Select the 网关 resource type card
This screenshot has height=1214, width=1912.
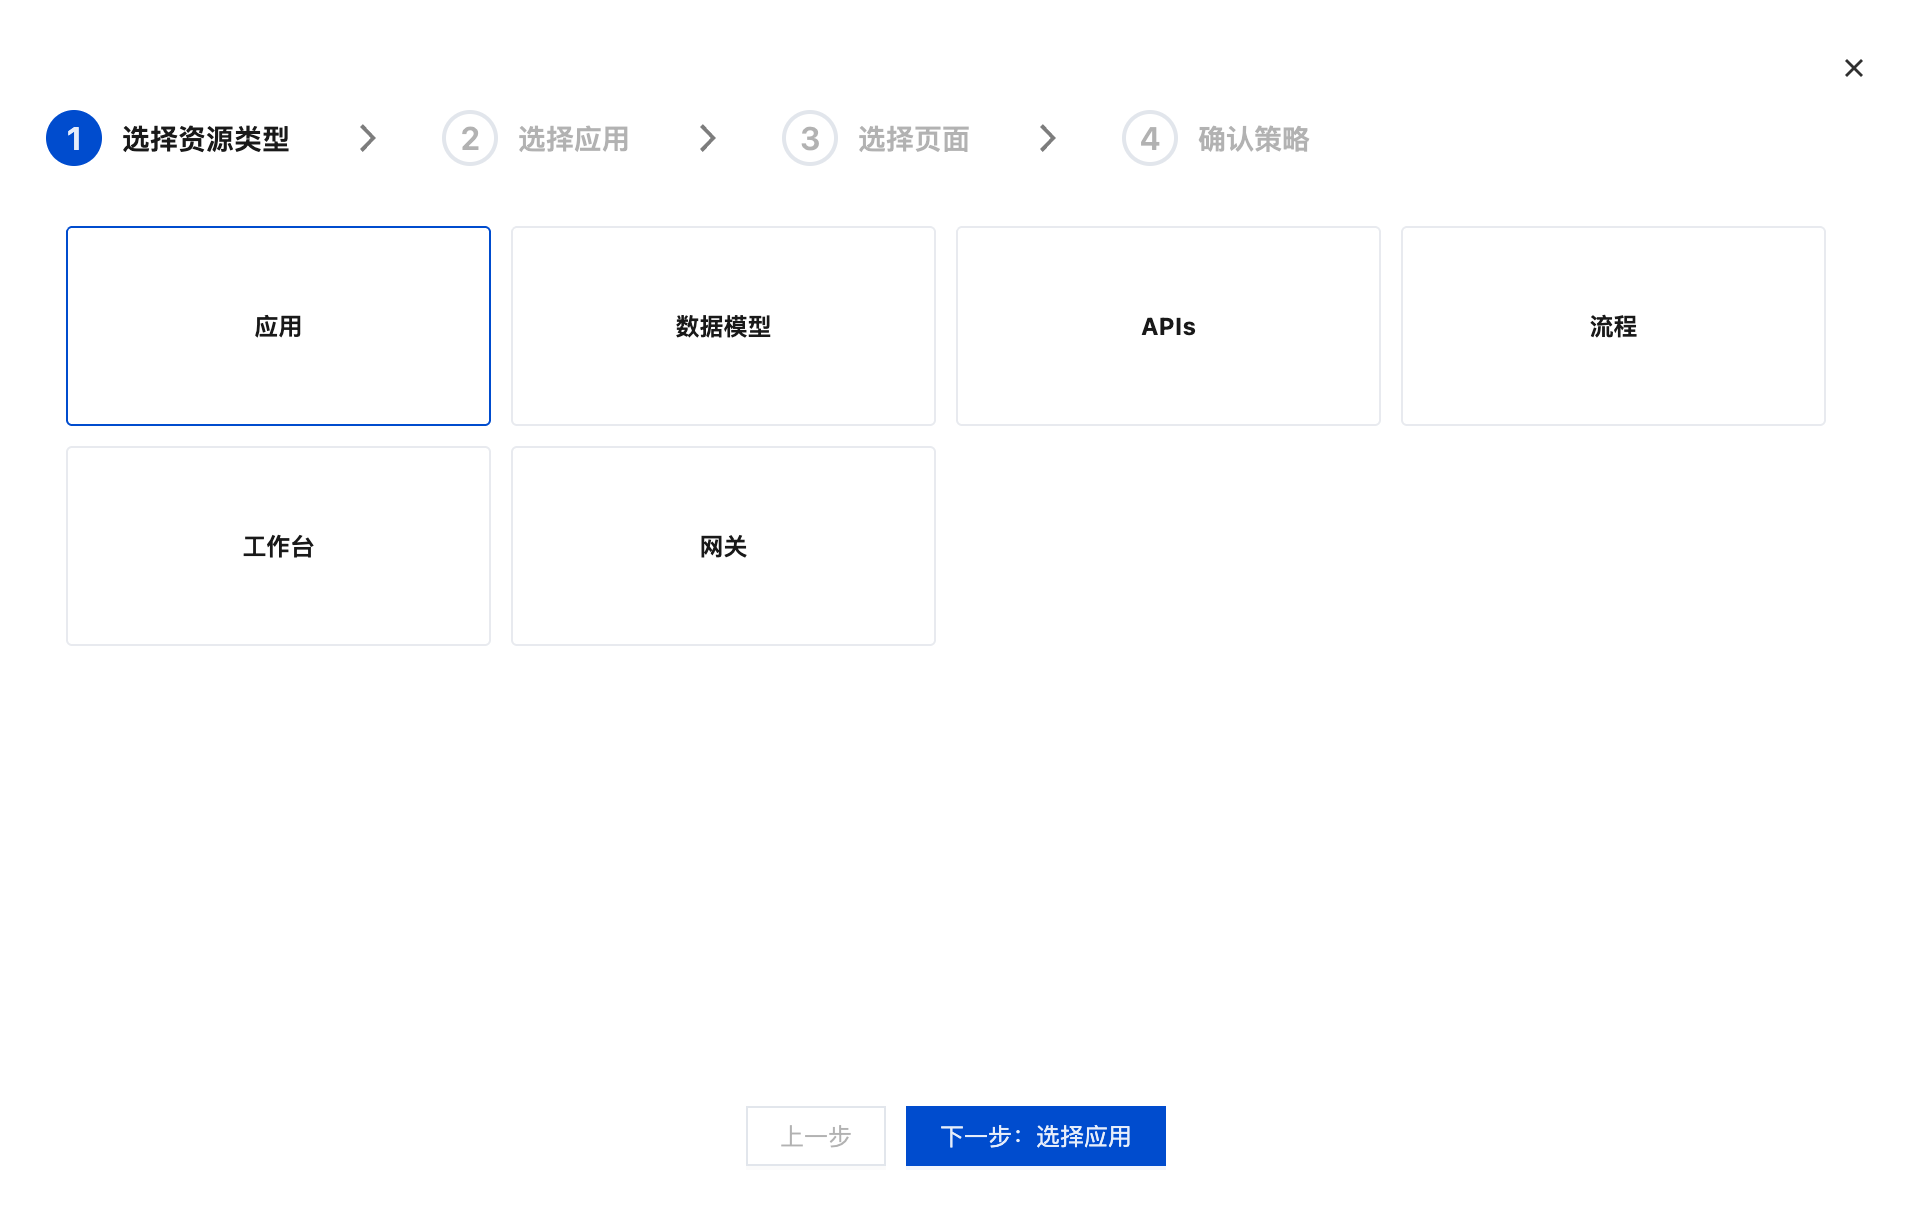tap(722, 546)
